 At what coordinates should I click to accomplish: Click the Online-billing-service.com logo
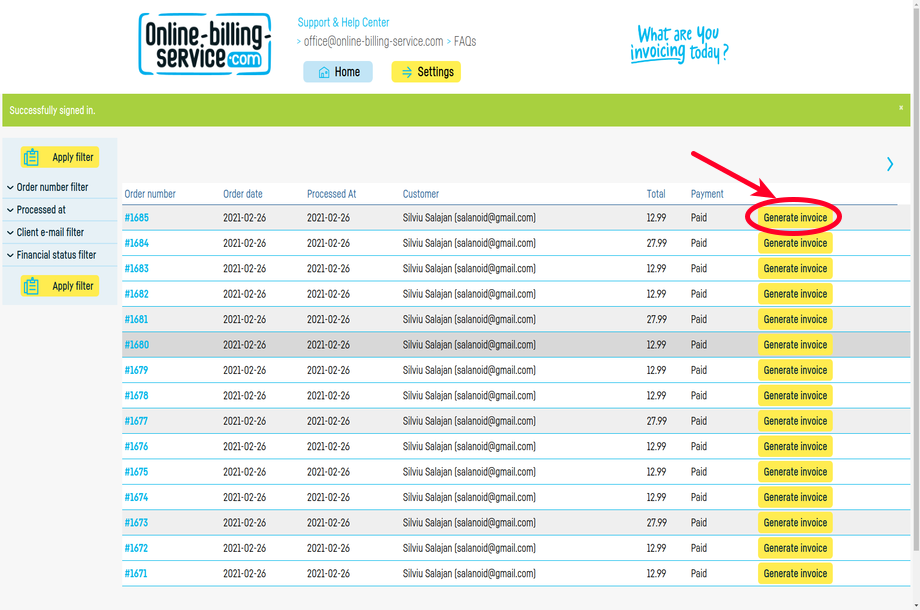(205, 44)
